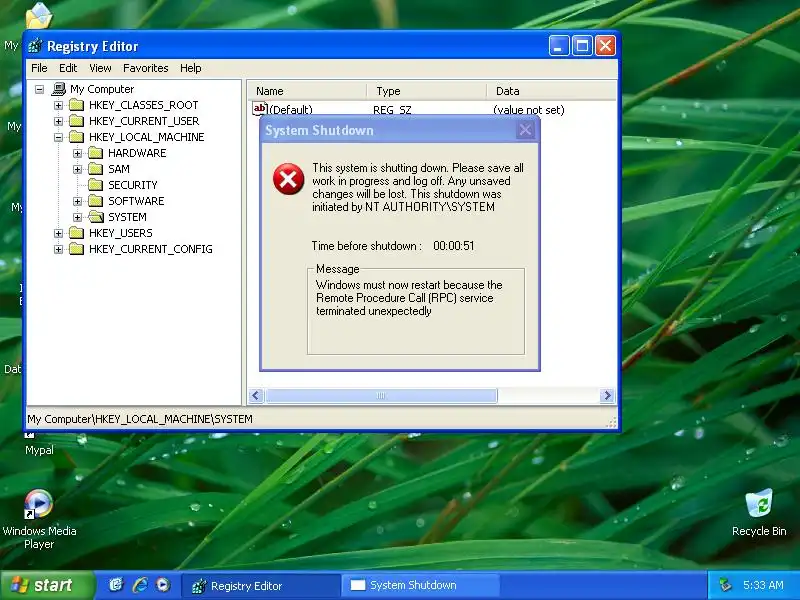Click the 5:33 AM taskbar clock
The image size is (800, 600).
click(x=763, y=585)
